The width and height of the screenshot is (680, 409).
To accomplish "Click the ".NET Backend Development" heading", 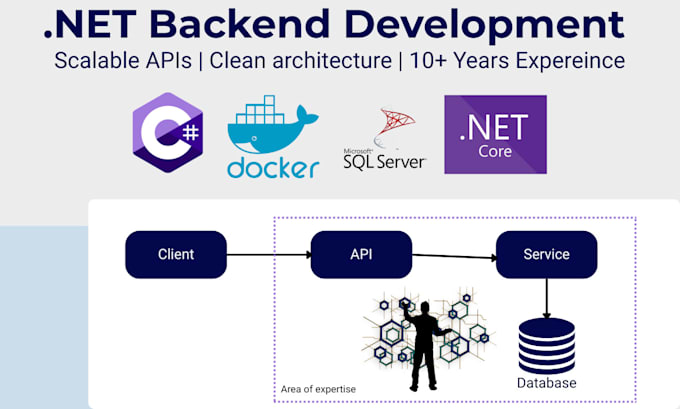I will [334, 24].
